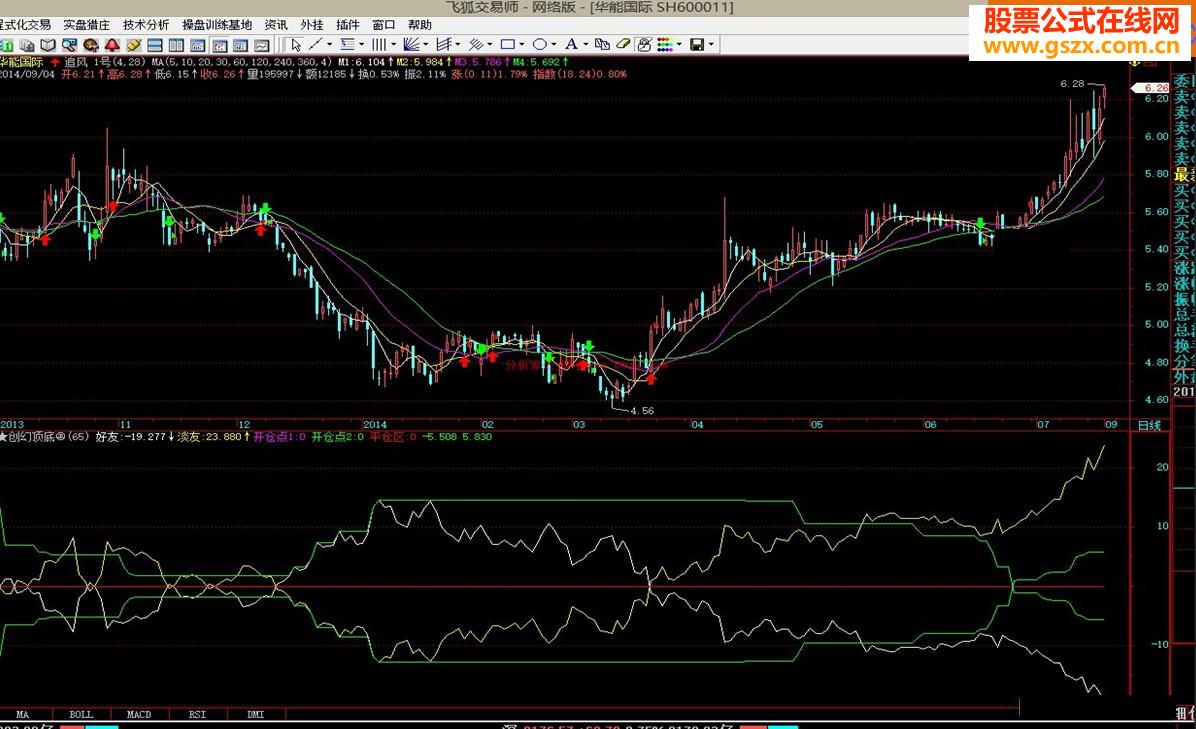1196x729 pixels.
Task: Toggle the lock drawings icon
Action: tap(644, 45)
